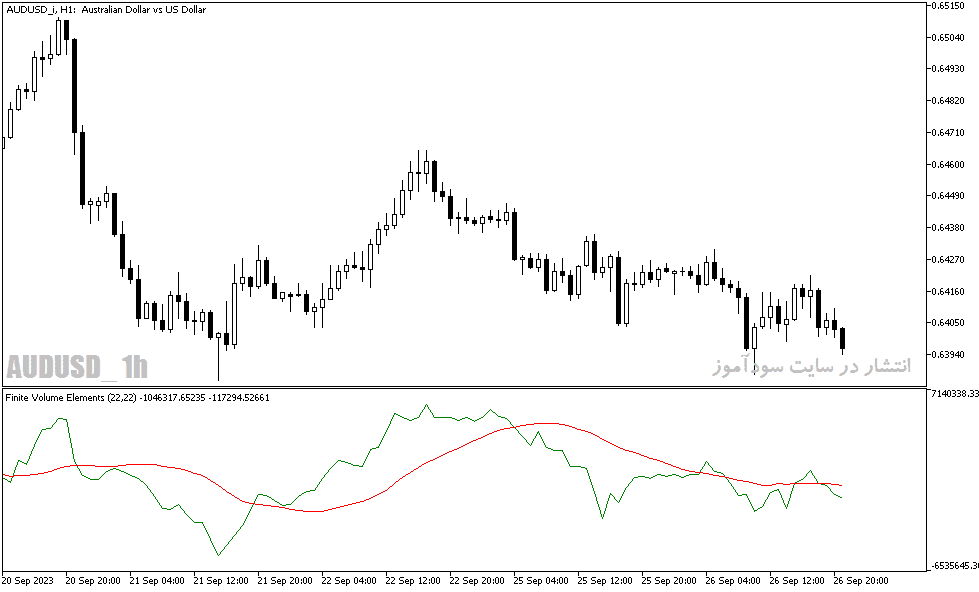Select the 22 Sep 12:00 time axis label
This screenshot has width=979, height=592.
(x=413, y=581)
